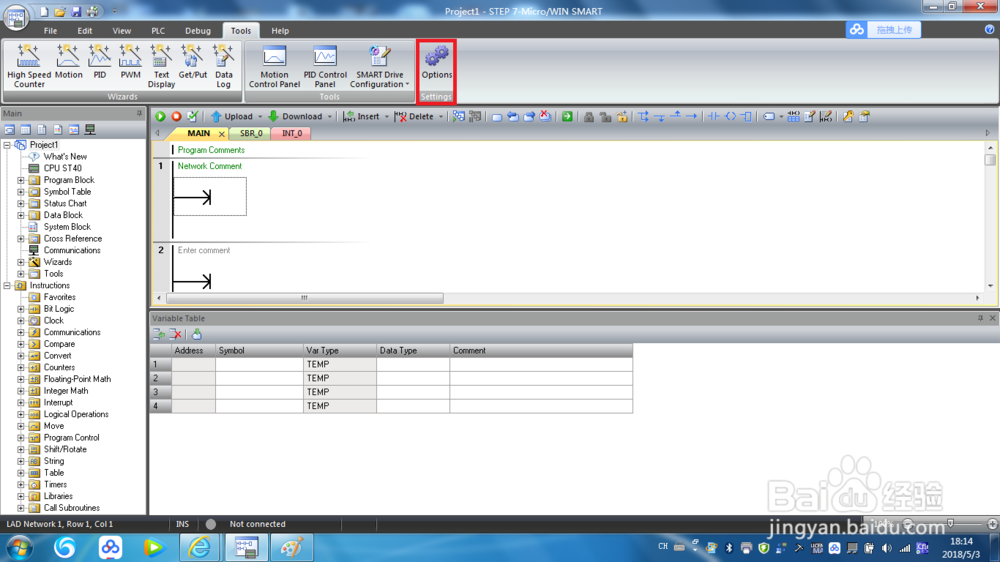Screen dimensions: 1000x562
Task: Click the editor horizontal scrollbar
Action: [x=304, y=298]
